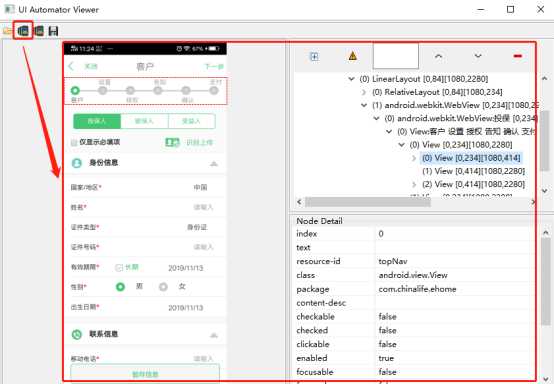Select the green 投保人 tab
The image size is (554, 384).
pyautogui.click(x=97, y=121)
